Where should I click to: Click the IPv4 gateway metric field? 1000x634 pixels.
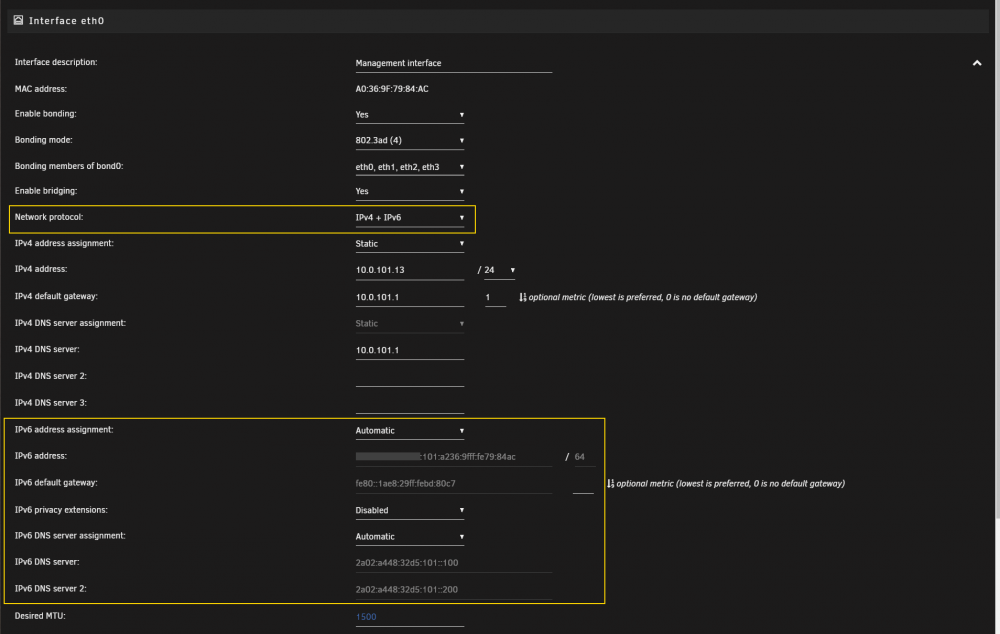pyautogui.click(x=496, y=297)
